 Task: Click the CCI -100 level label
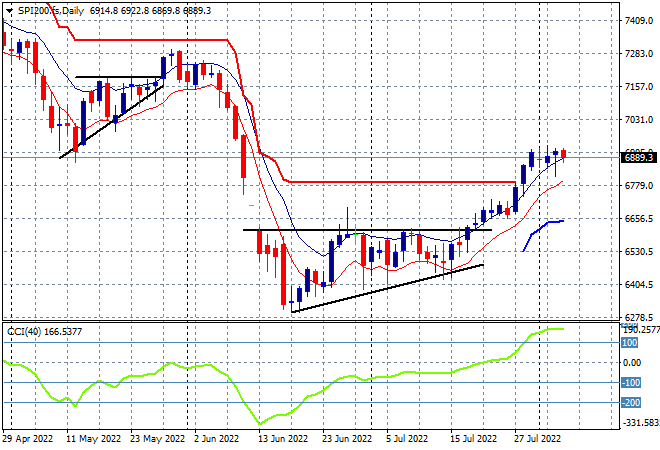click(x=631, y=383)
